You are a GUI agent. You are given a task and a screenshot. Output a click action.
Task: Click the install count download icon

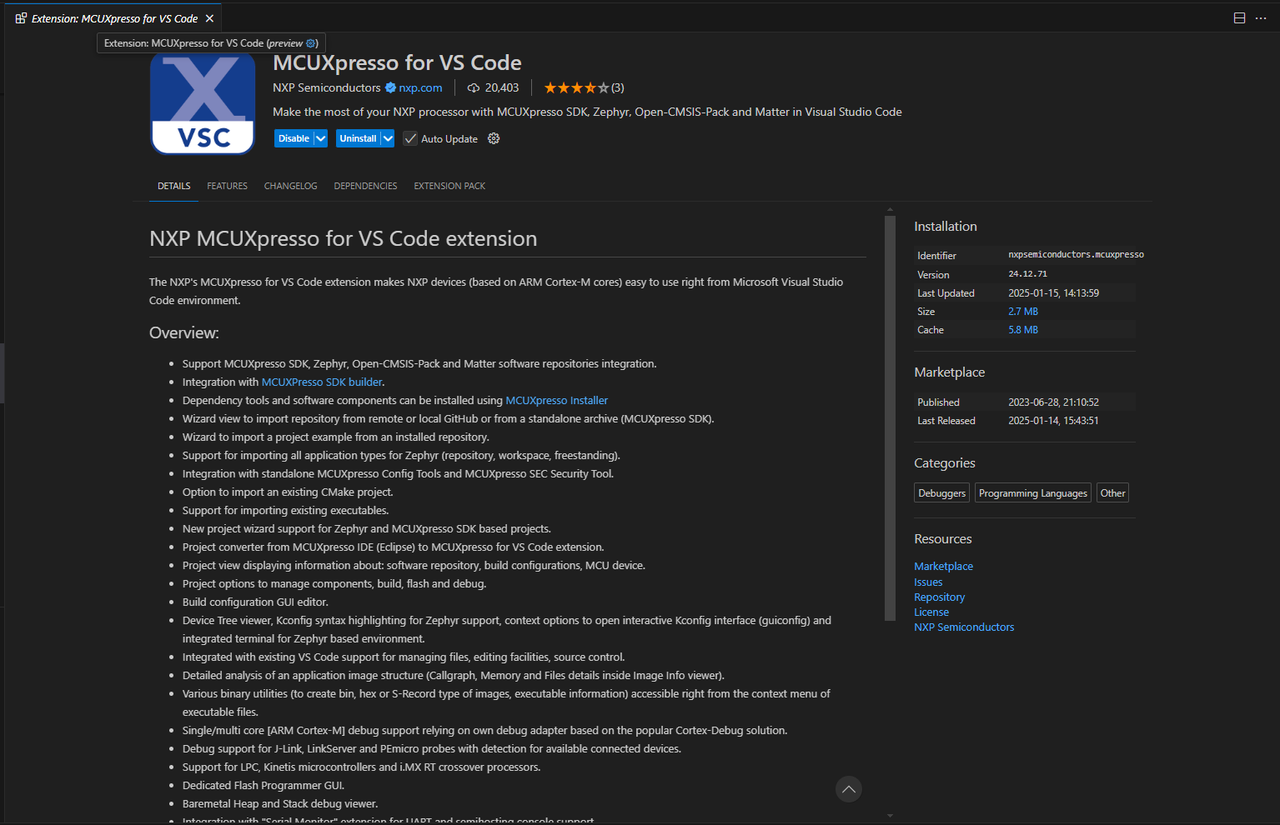[x=474, y=88]
